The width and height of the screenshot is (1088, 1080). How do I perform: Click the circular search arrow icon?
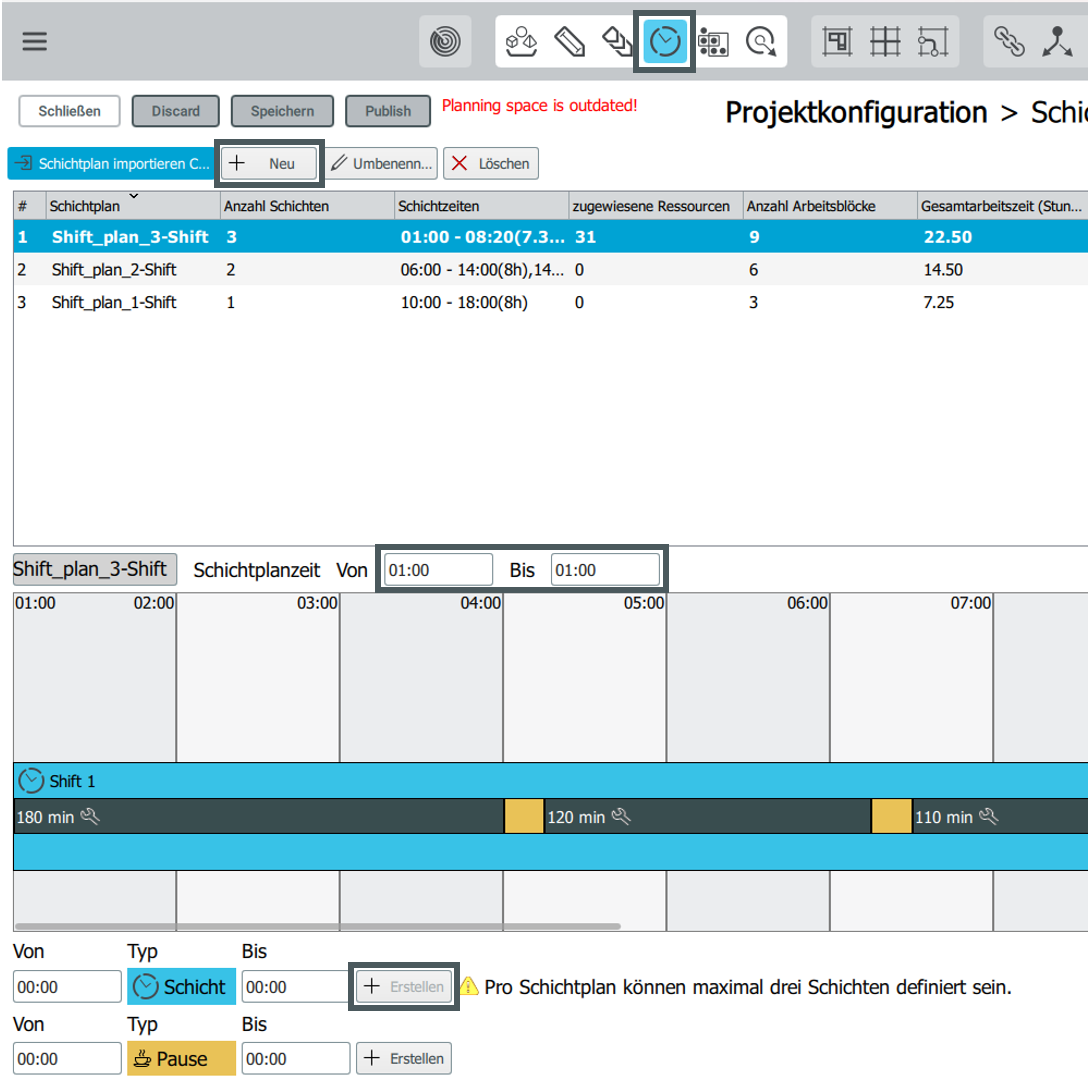[760, 42]
